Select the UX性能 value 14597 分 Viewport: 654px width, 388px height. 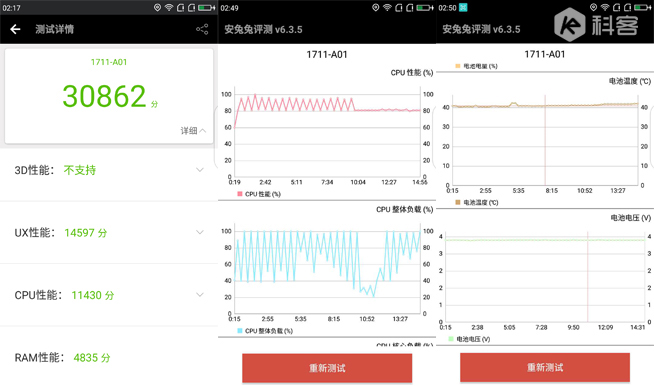click(x=86, y=233)
